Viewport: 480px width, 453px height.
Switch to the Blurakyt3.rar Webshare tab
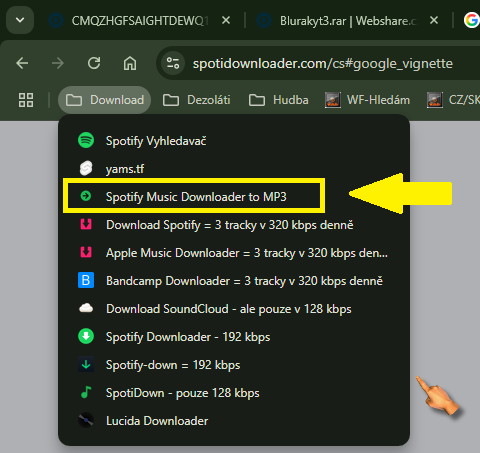347,21
